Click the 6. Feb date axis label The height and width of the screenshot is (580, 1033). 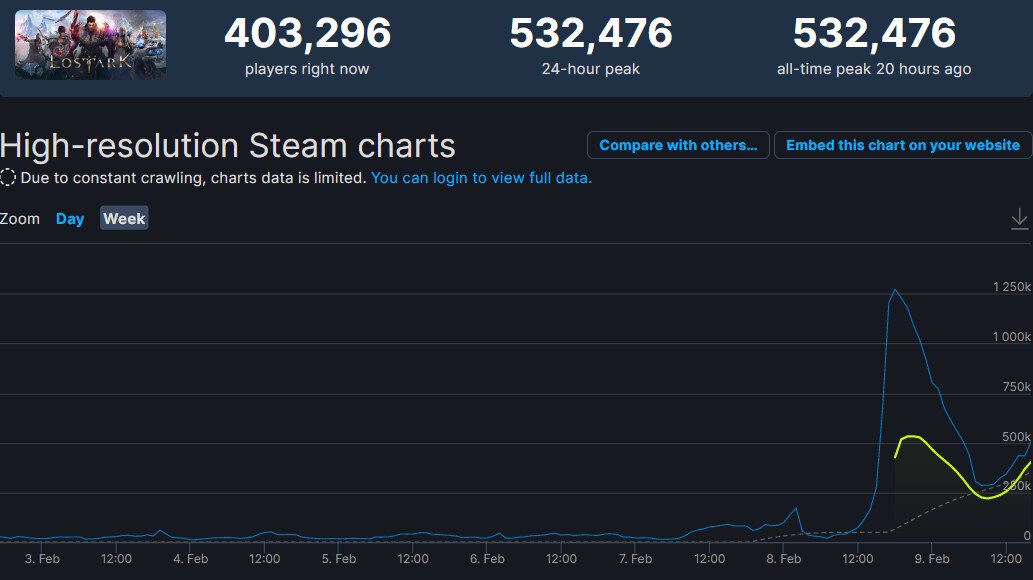pos(487,559)
